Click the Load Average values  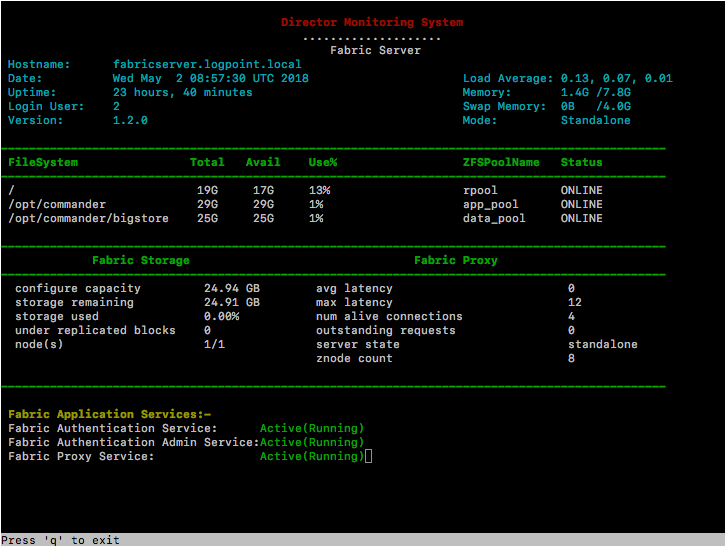[616, 78]
